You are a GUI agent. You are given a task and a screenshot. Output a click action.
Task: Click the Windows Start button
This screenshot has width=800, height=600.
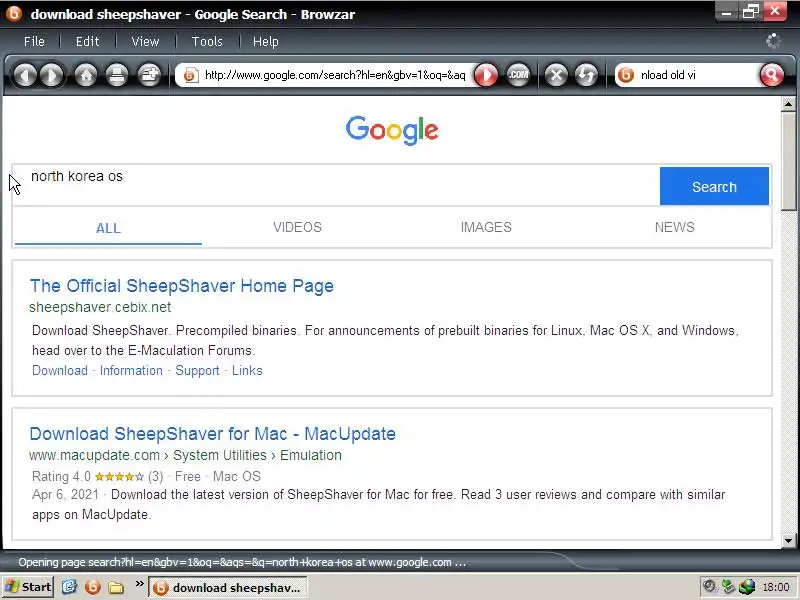point(28,587)
